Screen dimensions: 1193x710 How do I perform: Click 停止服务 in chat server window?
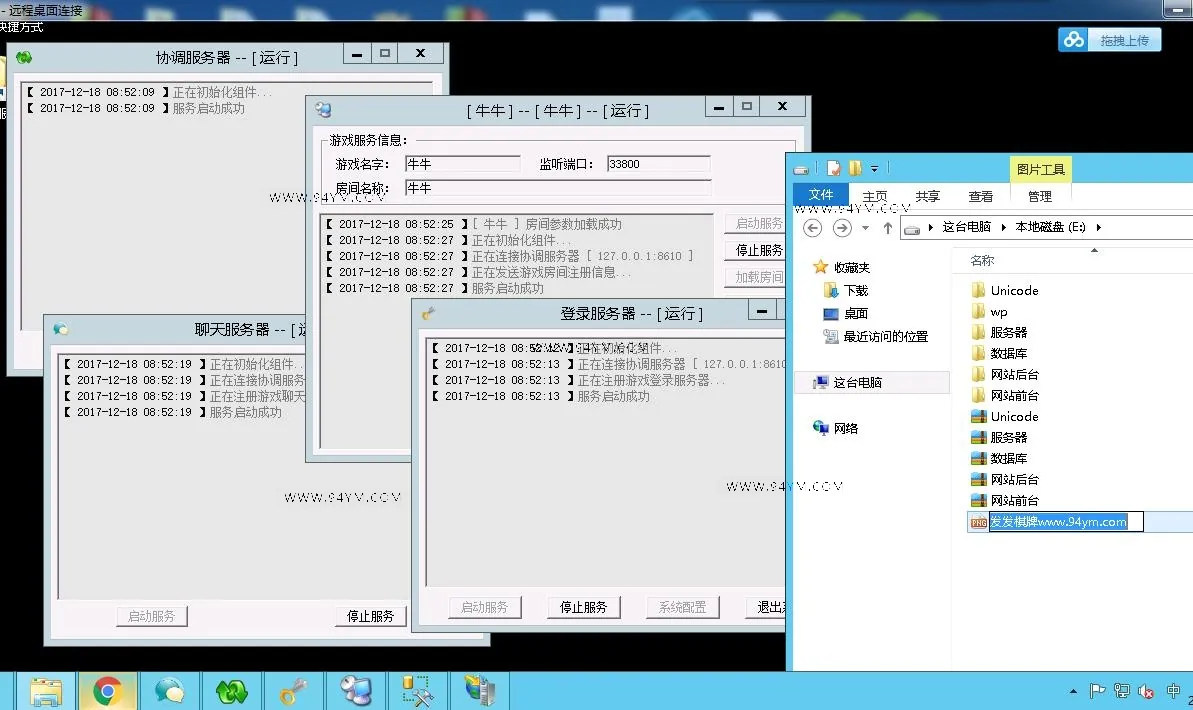[371, 616]
